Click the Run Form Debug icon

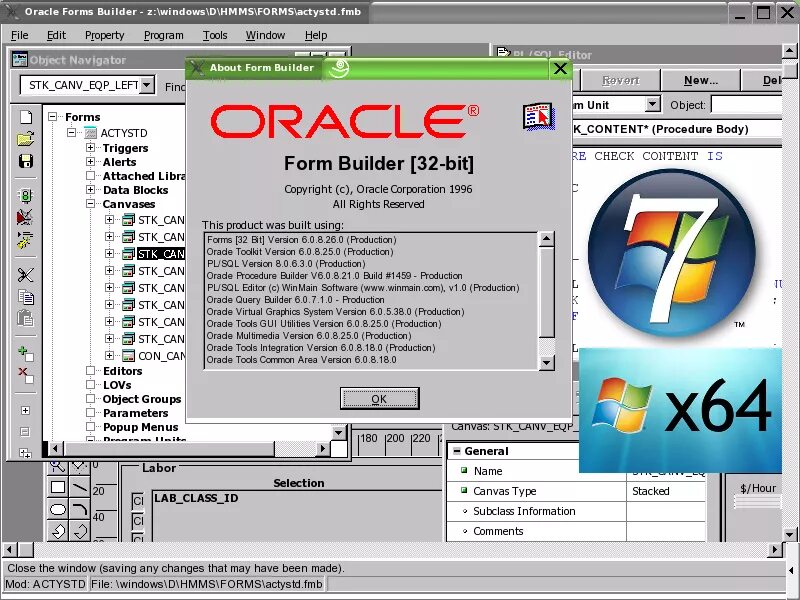coord(25,217)
